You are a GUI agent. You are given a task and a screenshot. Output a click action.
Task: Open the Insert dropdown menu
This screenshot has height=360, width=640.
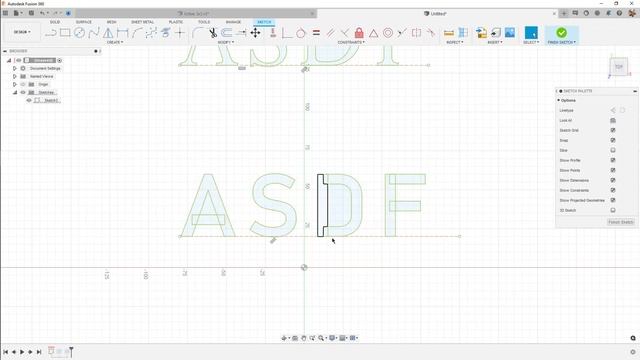click(495, 42)
